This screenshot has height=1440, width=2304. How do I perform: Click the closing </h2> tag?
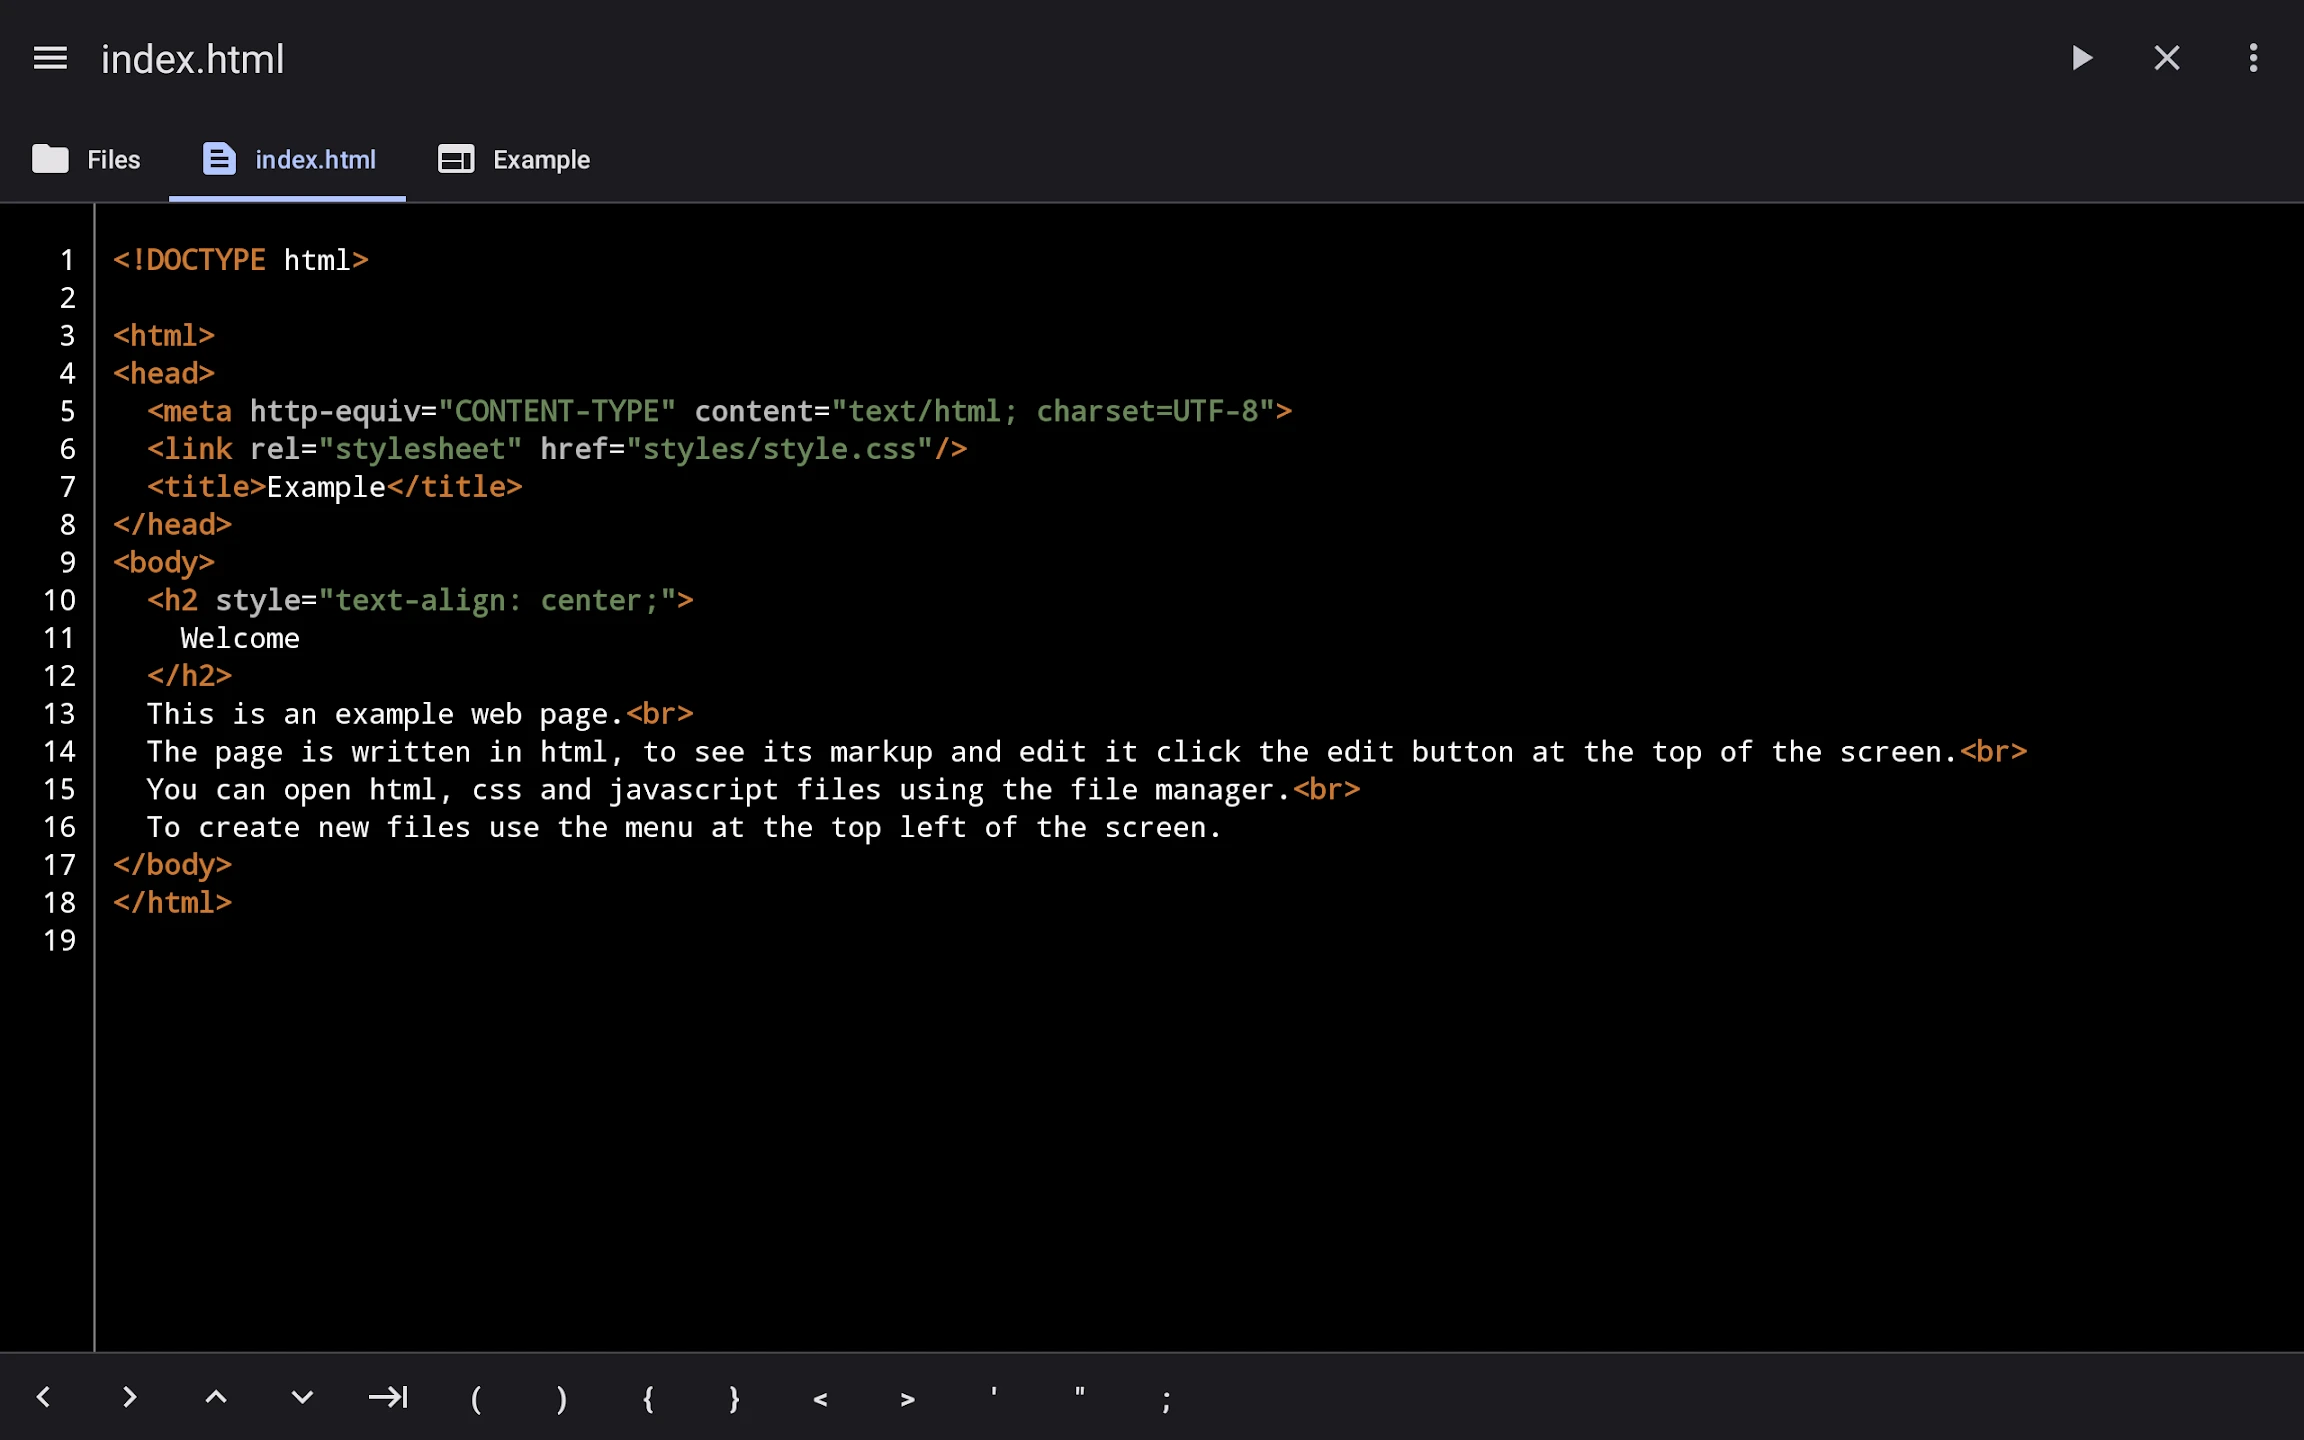point(189,676)
